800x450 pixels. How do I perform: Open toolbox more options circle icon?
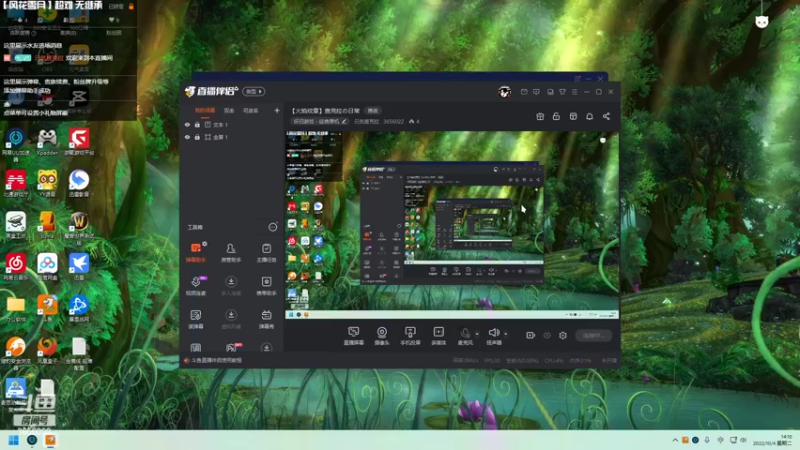273,227
